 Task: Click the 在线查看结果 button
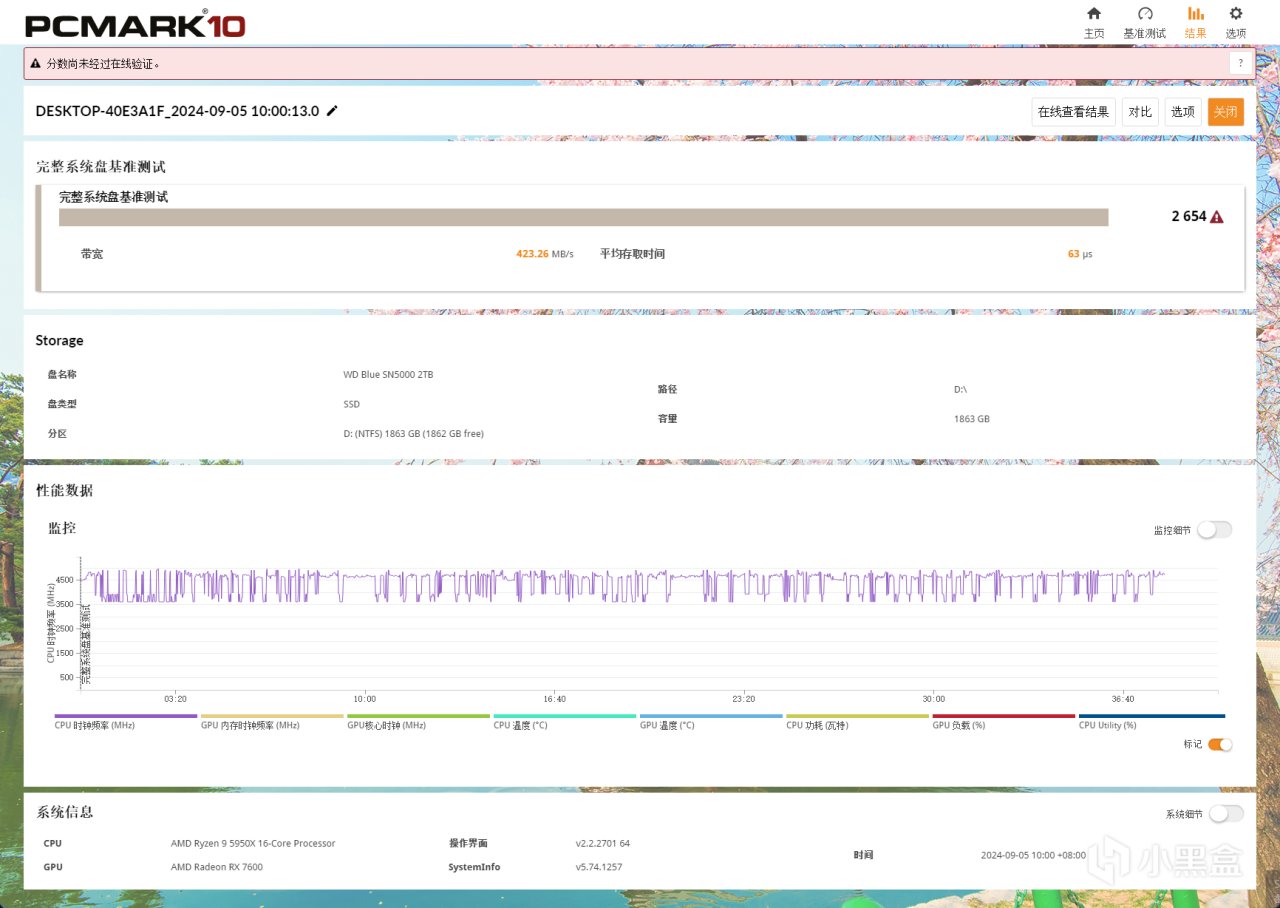click(x=1073, y=112)
